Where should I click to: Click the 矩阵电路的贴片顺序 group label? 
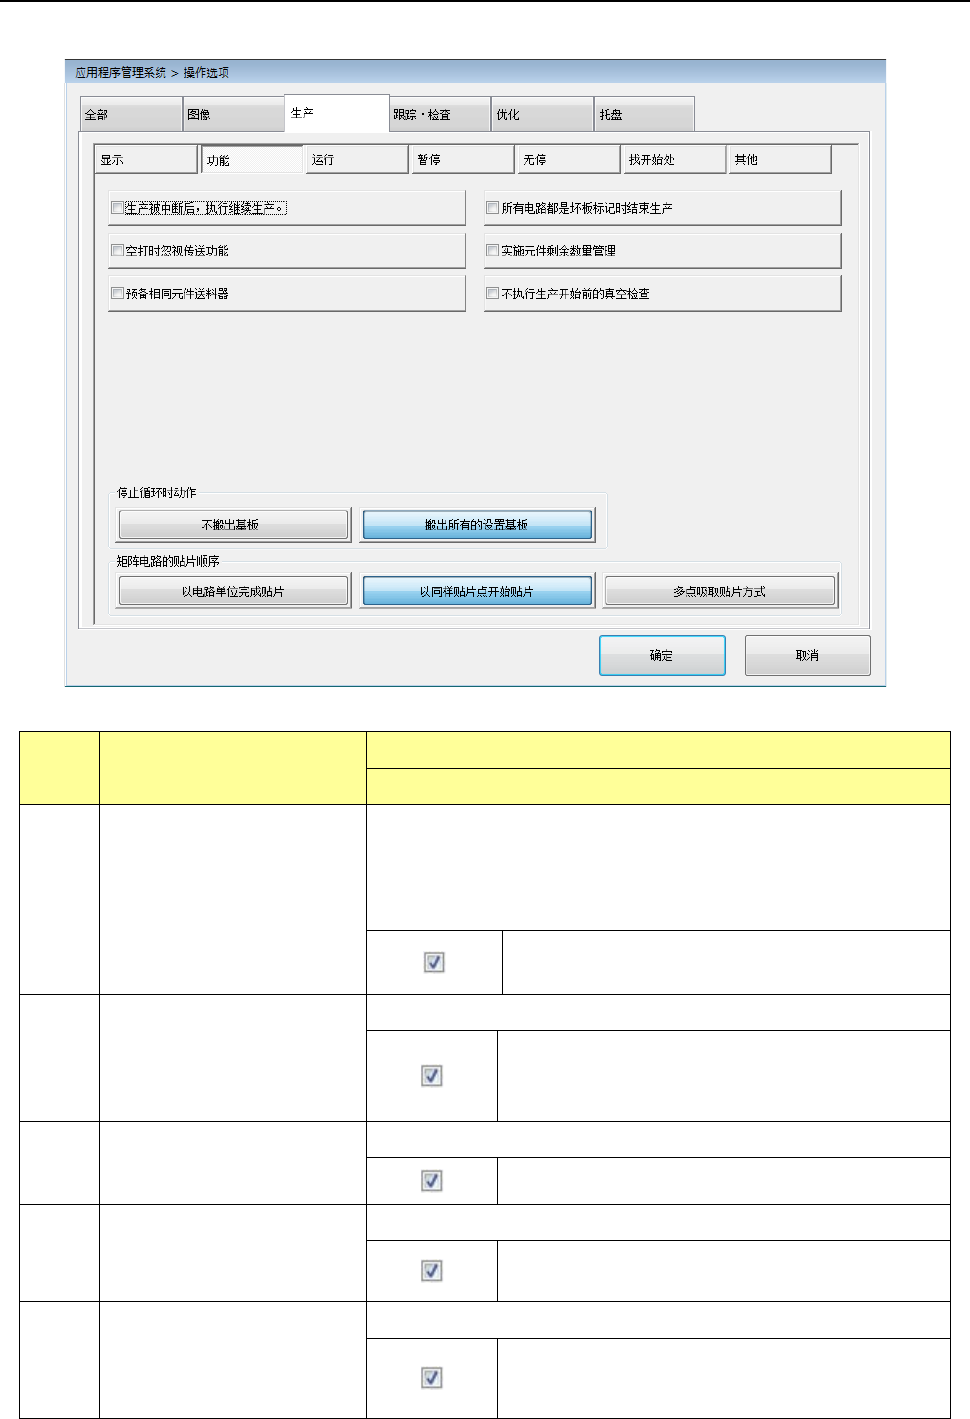[168, 561]
